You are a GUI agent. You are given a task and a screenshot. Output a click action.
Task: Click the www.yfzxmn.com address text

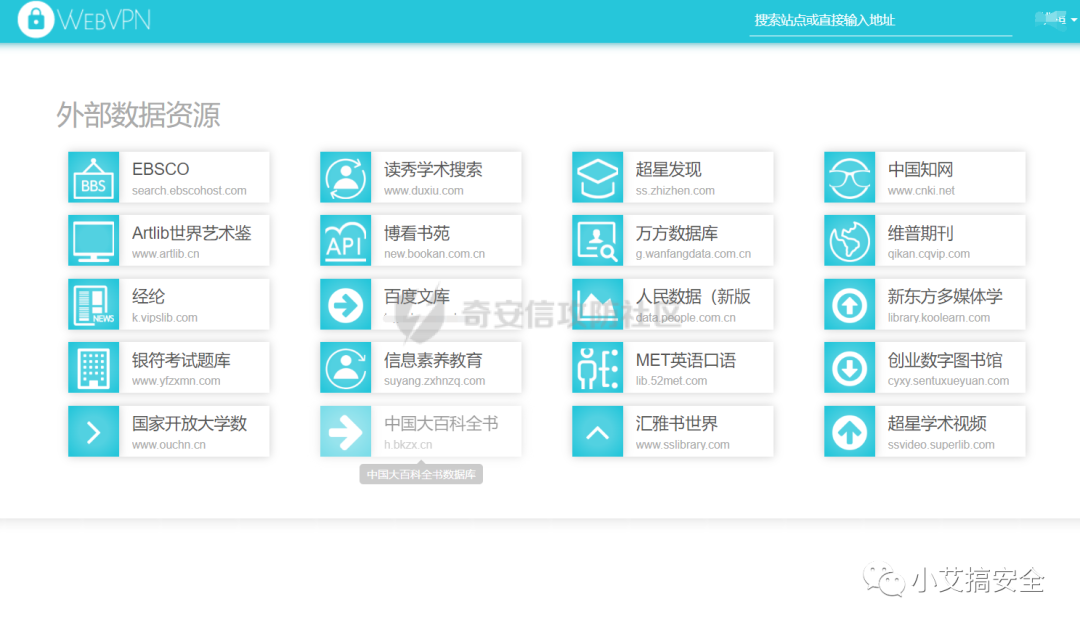click(x=176, y=381)
